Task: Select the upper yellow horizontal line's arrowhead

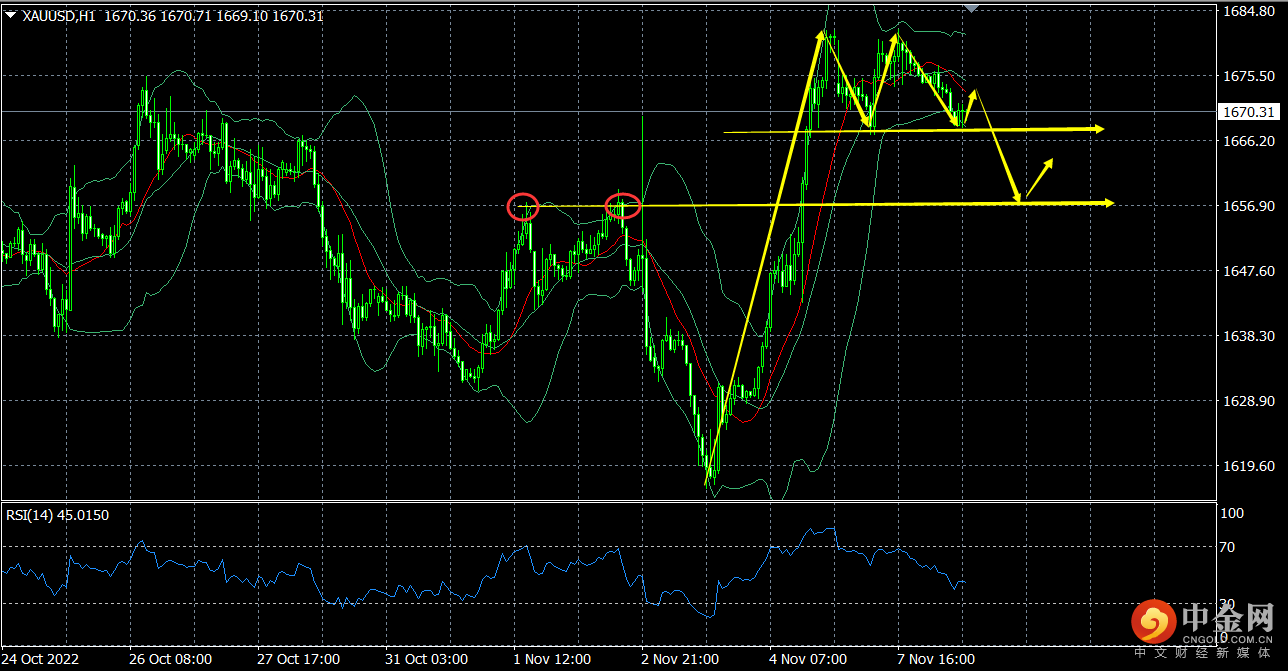Action: point(1098,129)
